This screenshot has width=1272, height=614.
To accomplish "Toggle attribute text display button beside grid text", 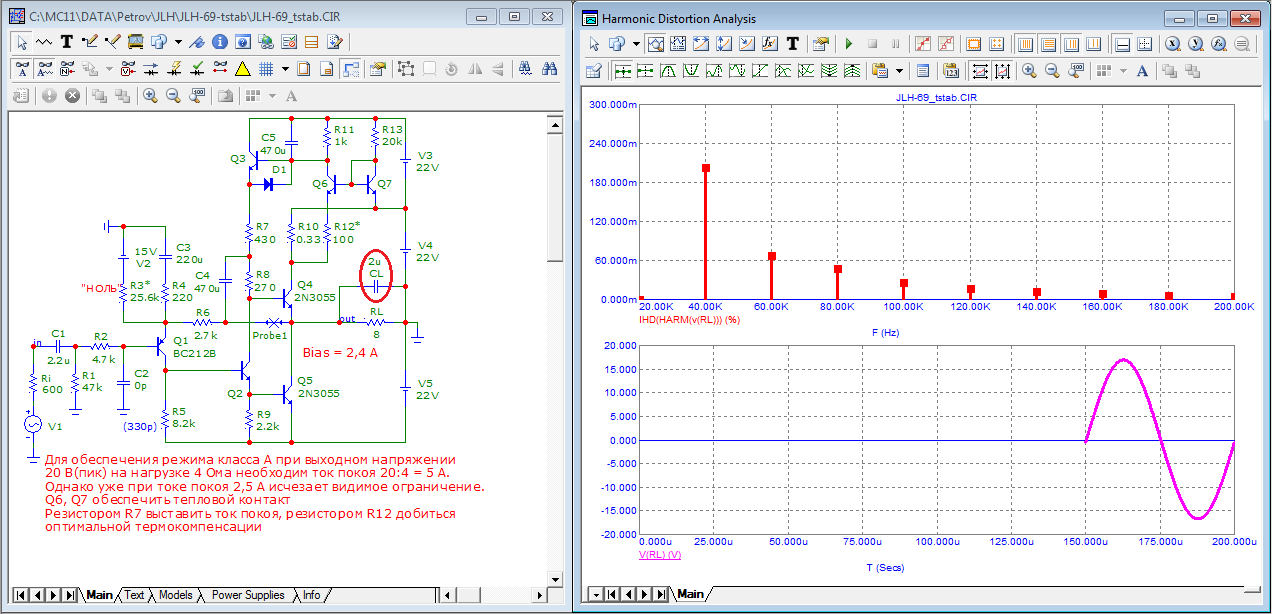I will (44, 69).
